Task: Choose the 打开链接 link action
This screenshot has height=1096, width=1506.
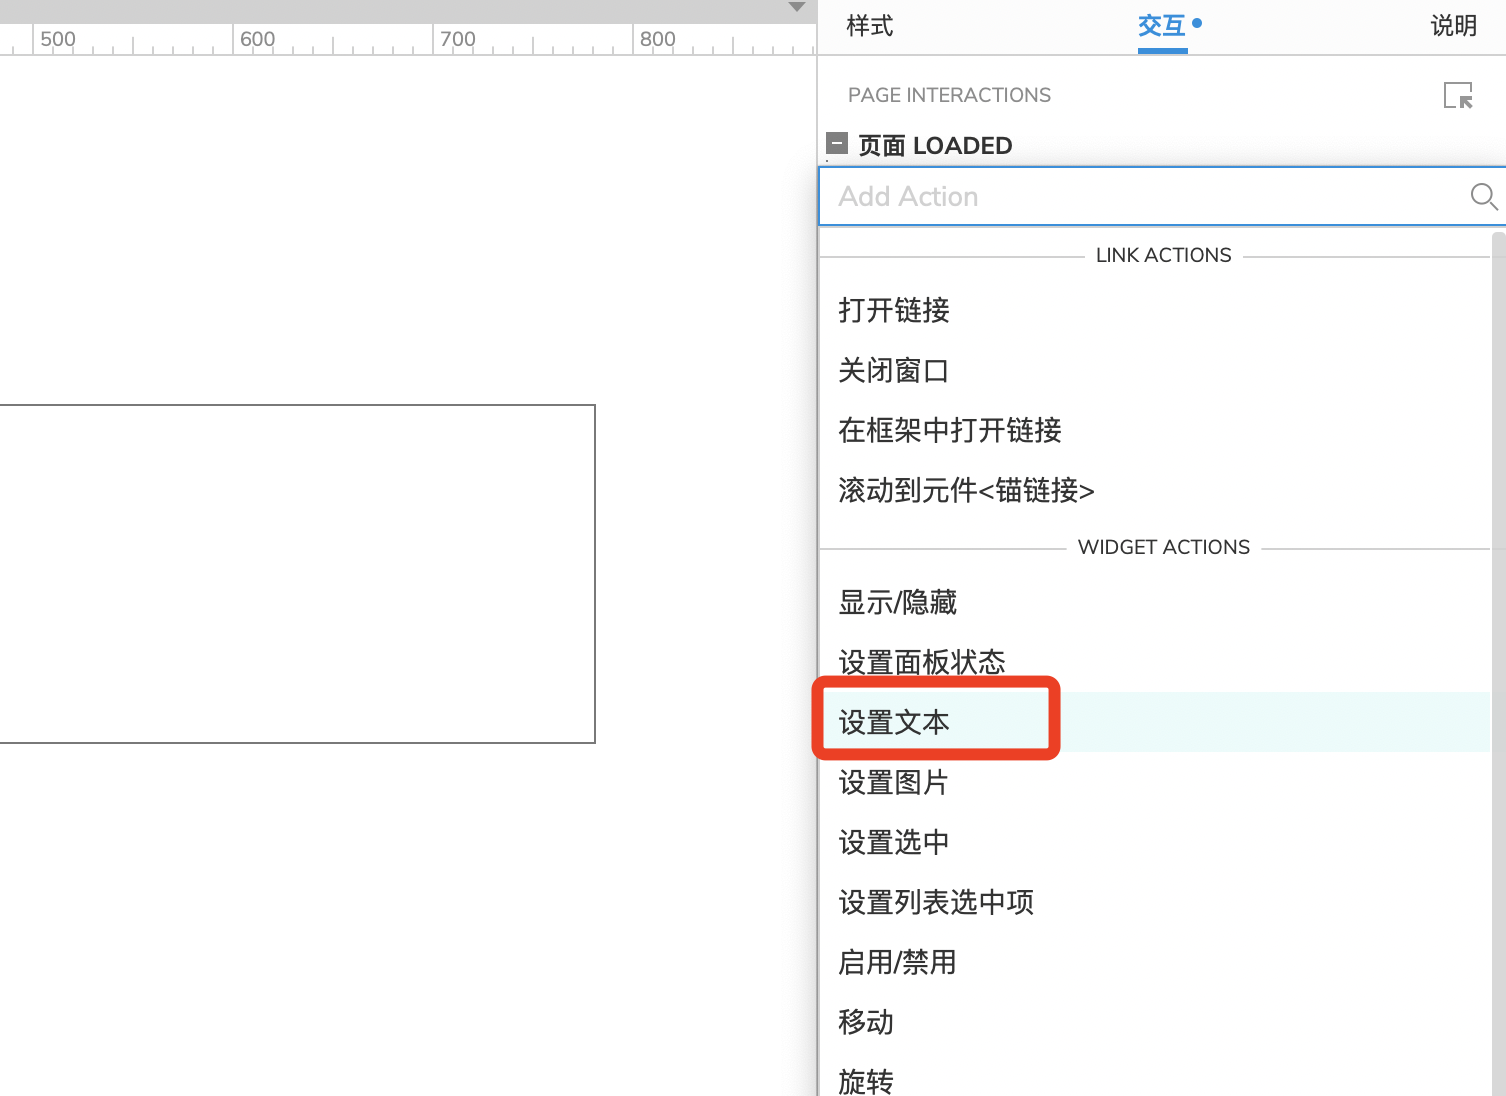Action: 893,310
